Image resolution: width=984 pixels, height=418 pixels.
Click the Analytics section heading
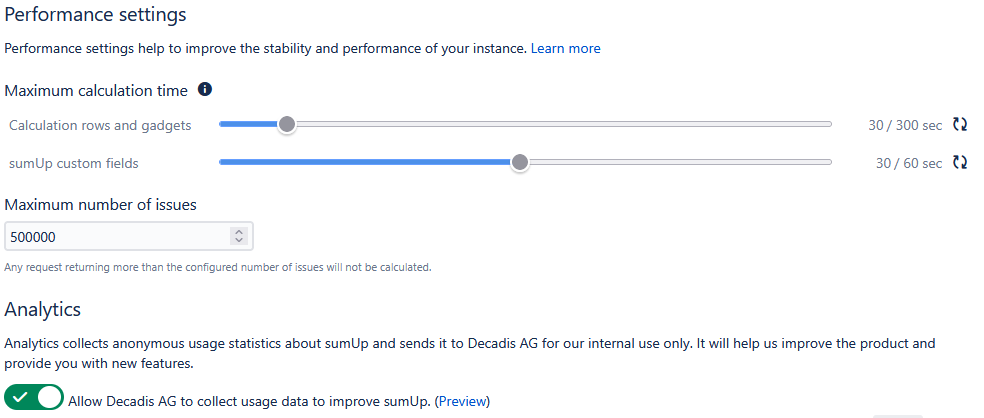point(43,309)
